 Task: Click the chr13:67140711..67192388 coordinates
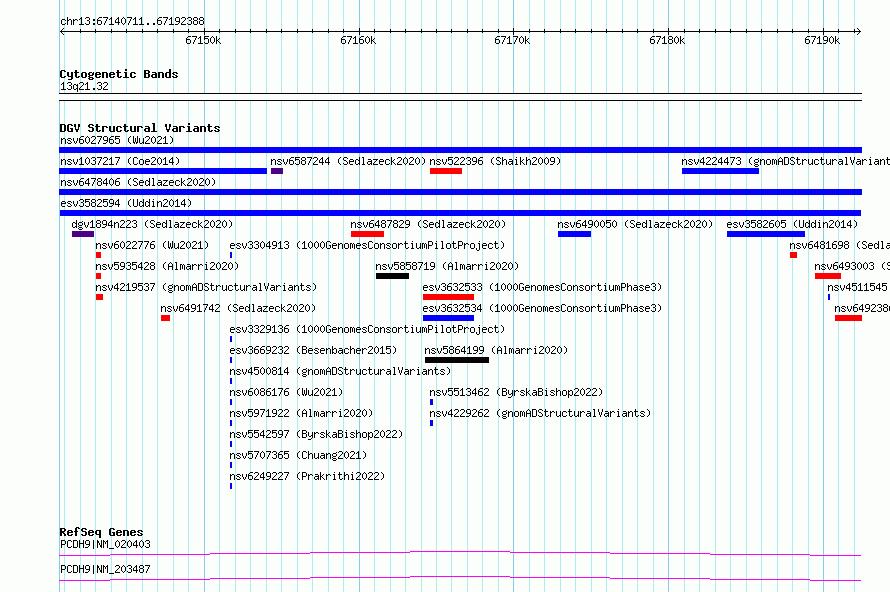click(132, 22)
